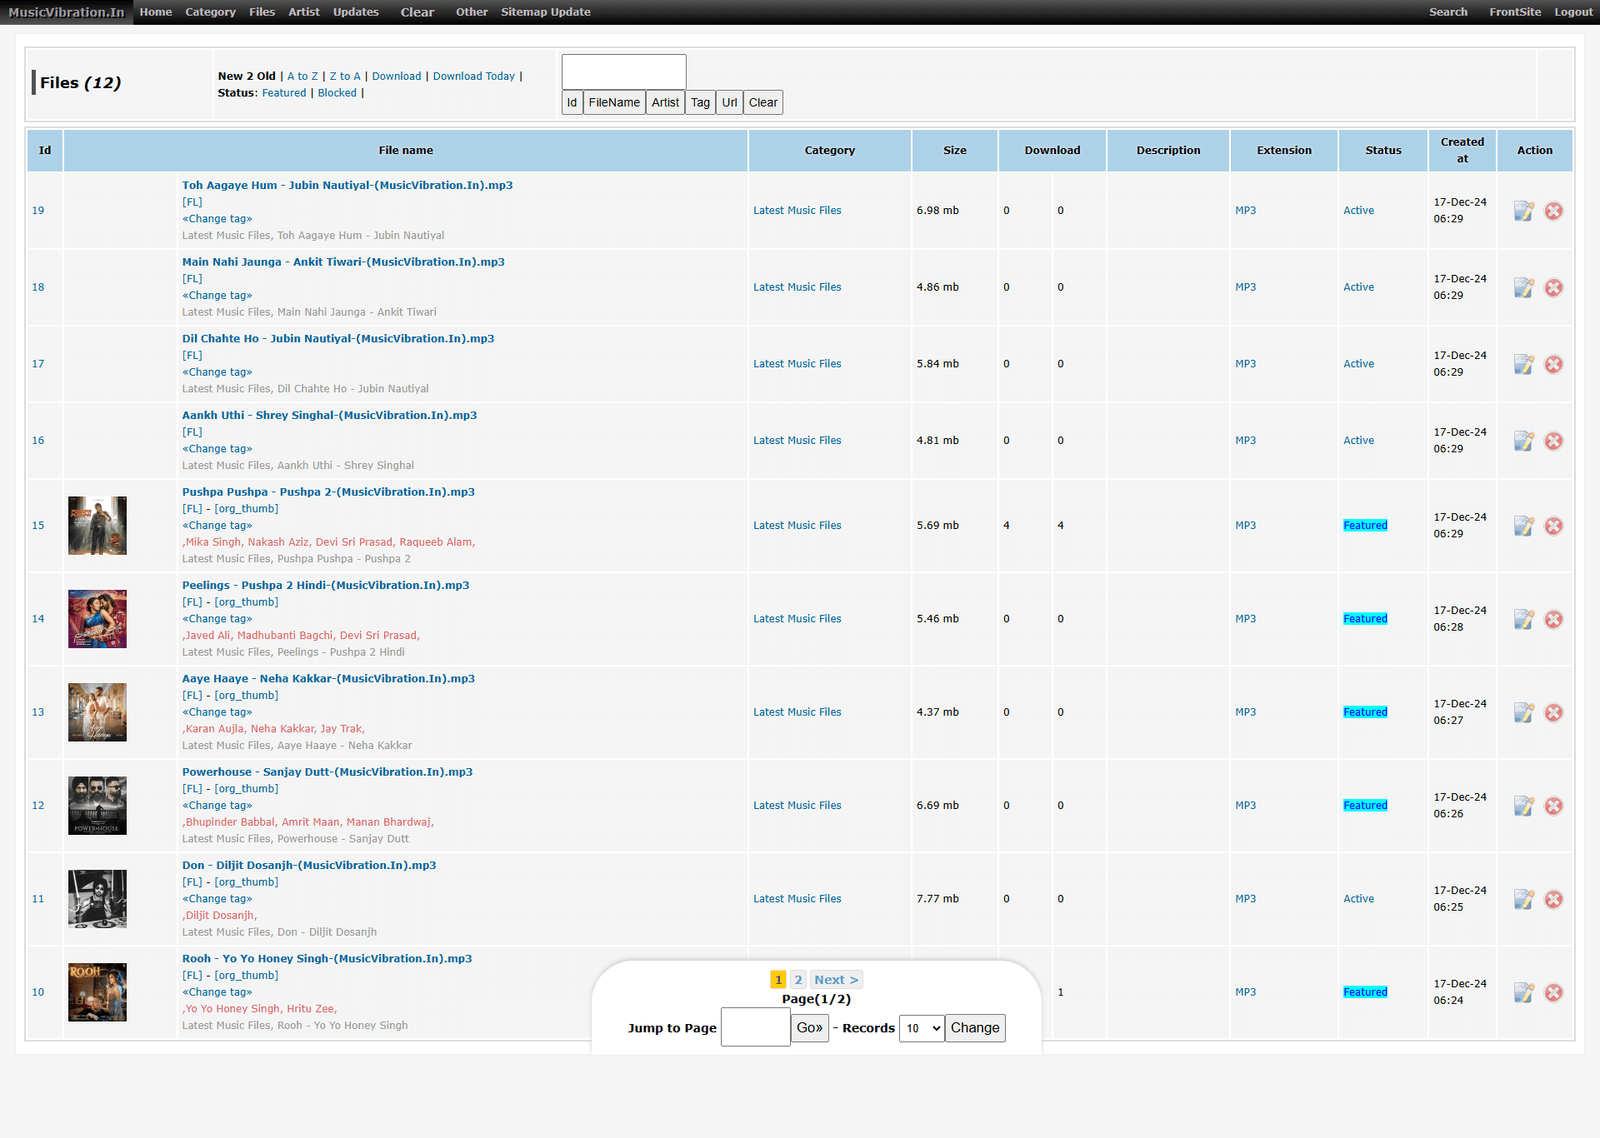Open the Records per page dropdown
Image resolution: width=1600 pixels, height=1138 pixels.
(x=921, y=1028)
